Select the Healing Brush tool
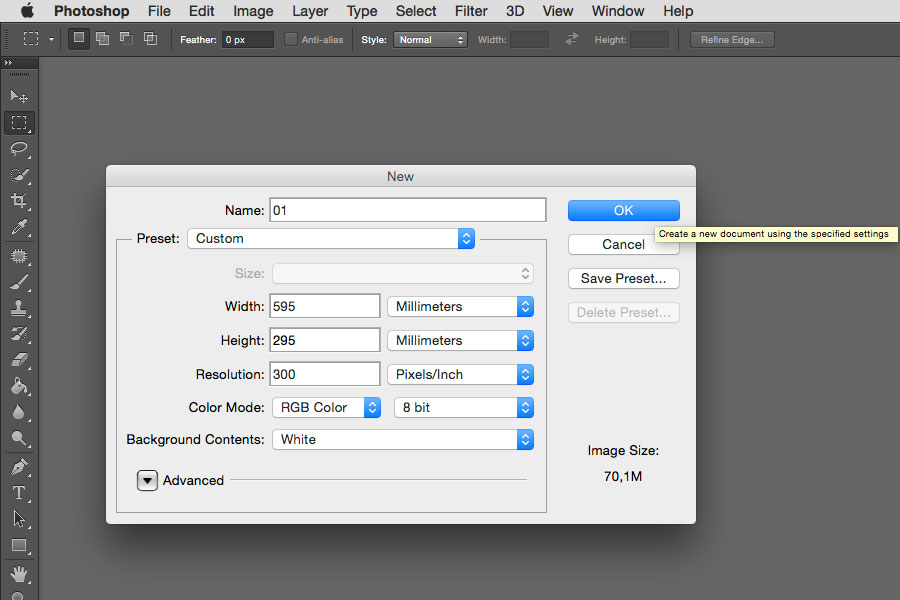This screenshot has height=600, width=900. pyautogui.click(x=19, y=256)
